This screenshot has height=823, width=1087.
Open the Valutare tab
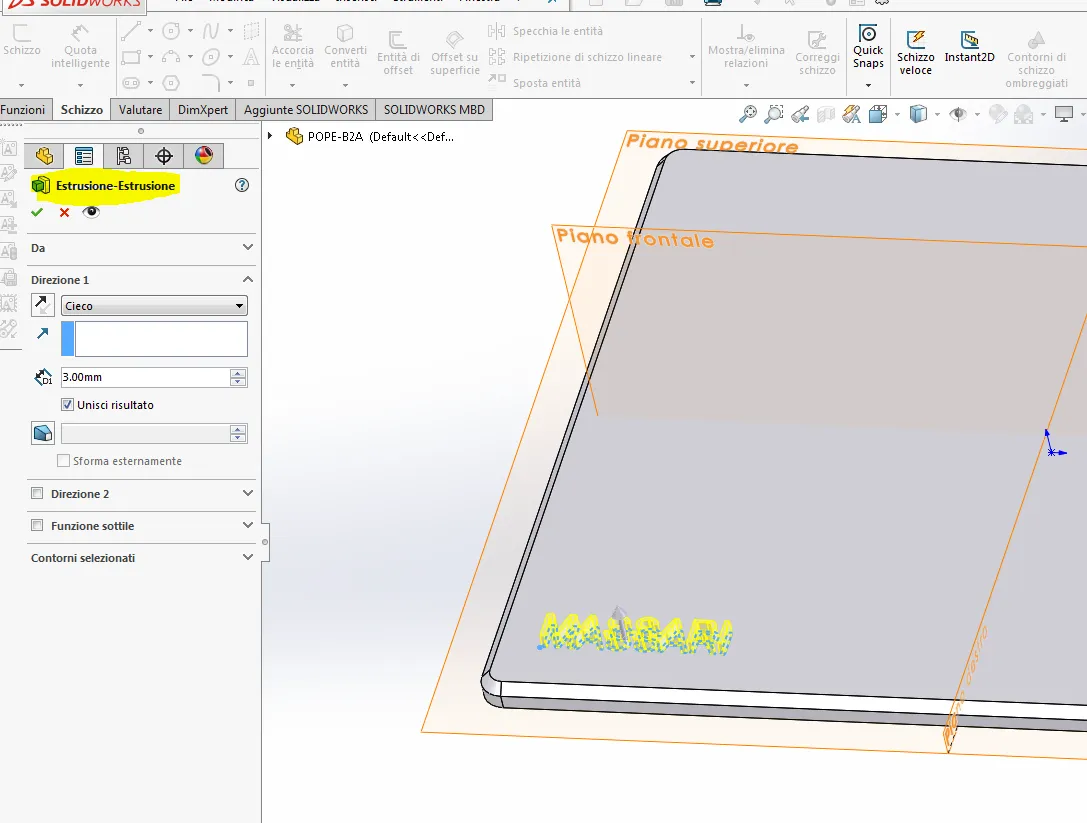(140, 110)
